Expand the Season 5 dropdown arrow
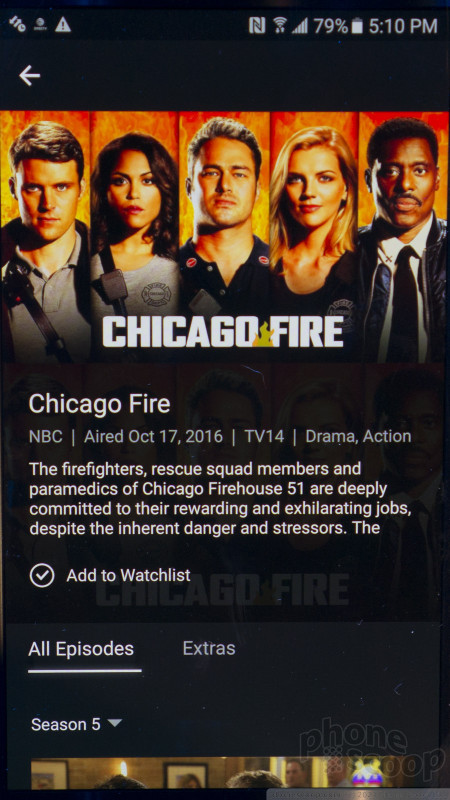Image resolution: width=450 pixels, height=800 pixels. pyautogui.click(x=115, y=722)
